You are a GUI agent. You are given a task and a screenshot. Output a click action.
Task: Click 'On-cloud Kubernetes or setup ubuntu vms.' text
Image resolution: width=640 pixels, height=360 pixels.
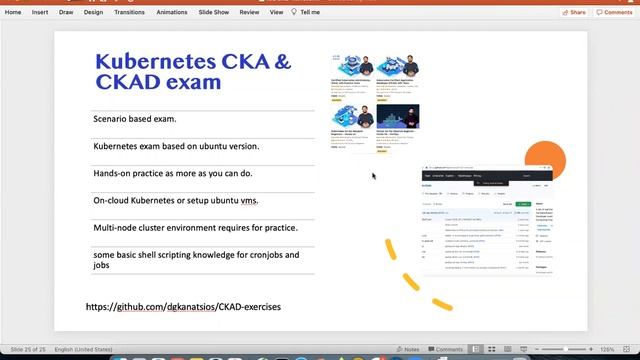pos(176,200)
